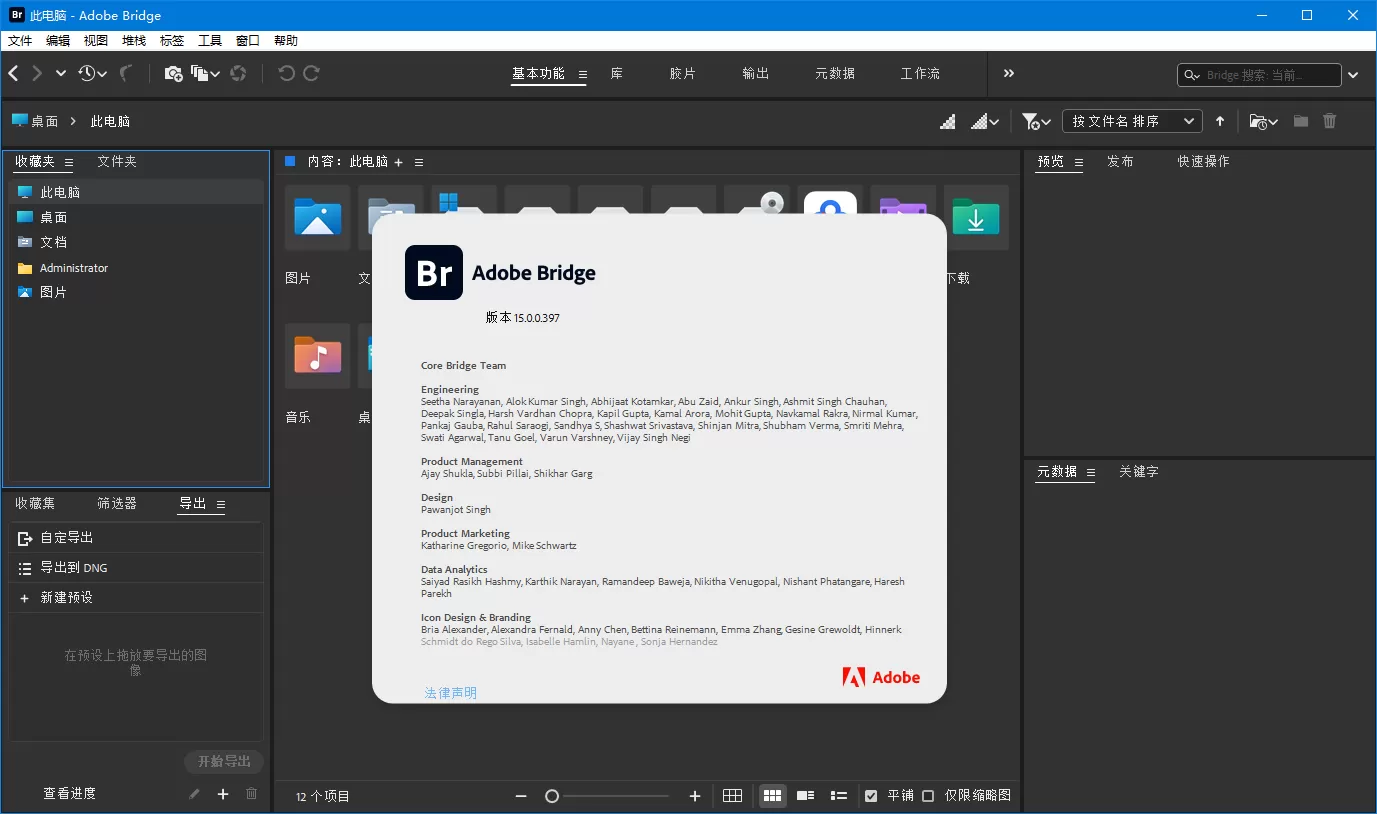Image resolution: width=1377 pixels, height=814 pixels.
Task: Toggle list view in the bottom bar
Action: [838, 795]
